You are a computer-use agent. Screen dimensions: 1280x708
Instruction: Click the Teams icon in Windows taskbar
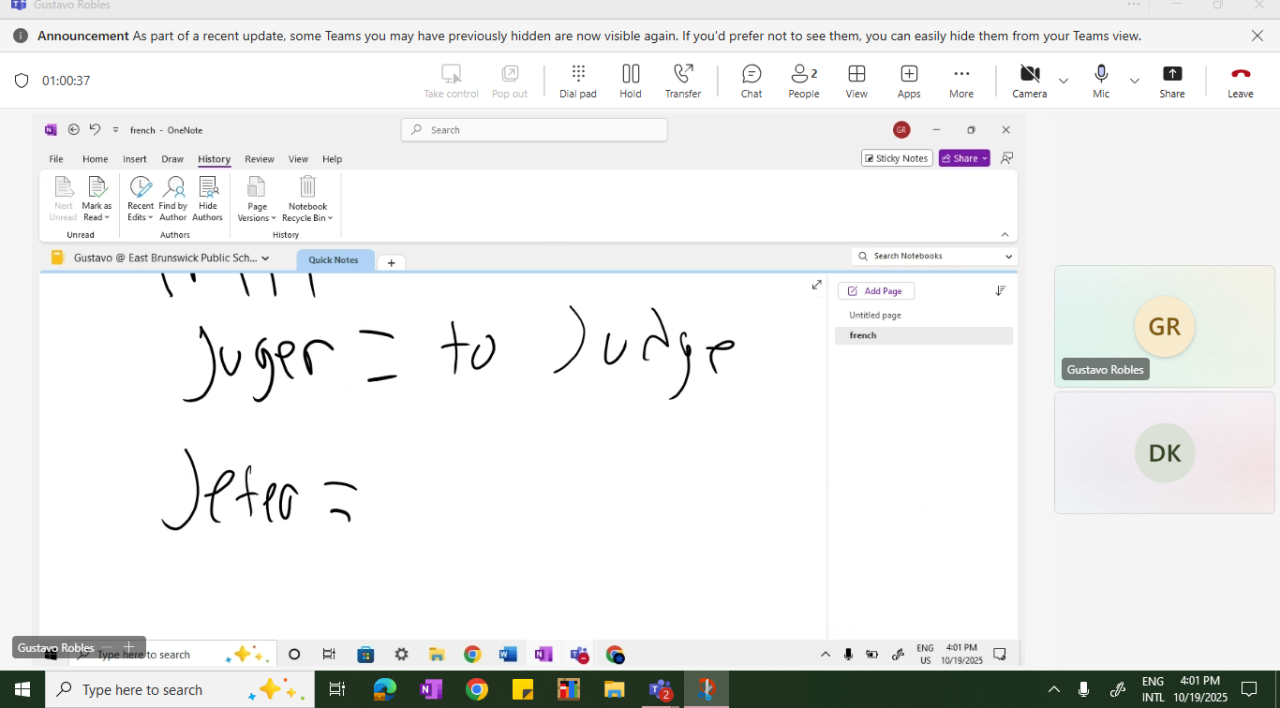pos(660,690)
